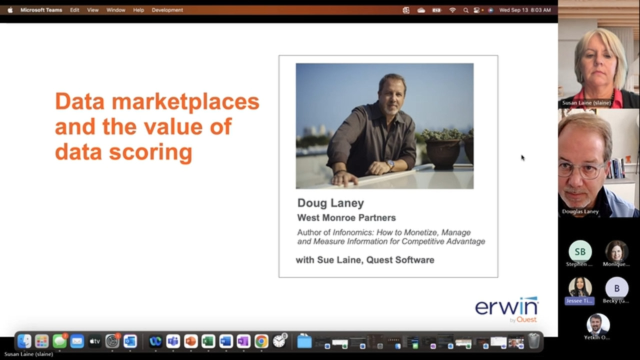Open Mail from the Dock
The height and width of the screenshot is (360, 640).
pos(77,341)
